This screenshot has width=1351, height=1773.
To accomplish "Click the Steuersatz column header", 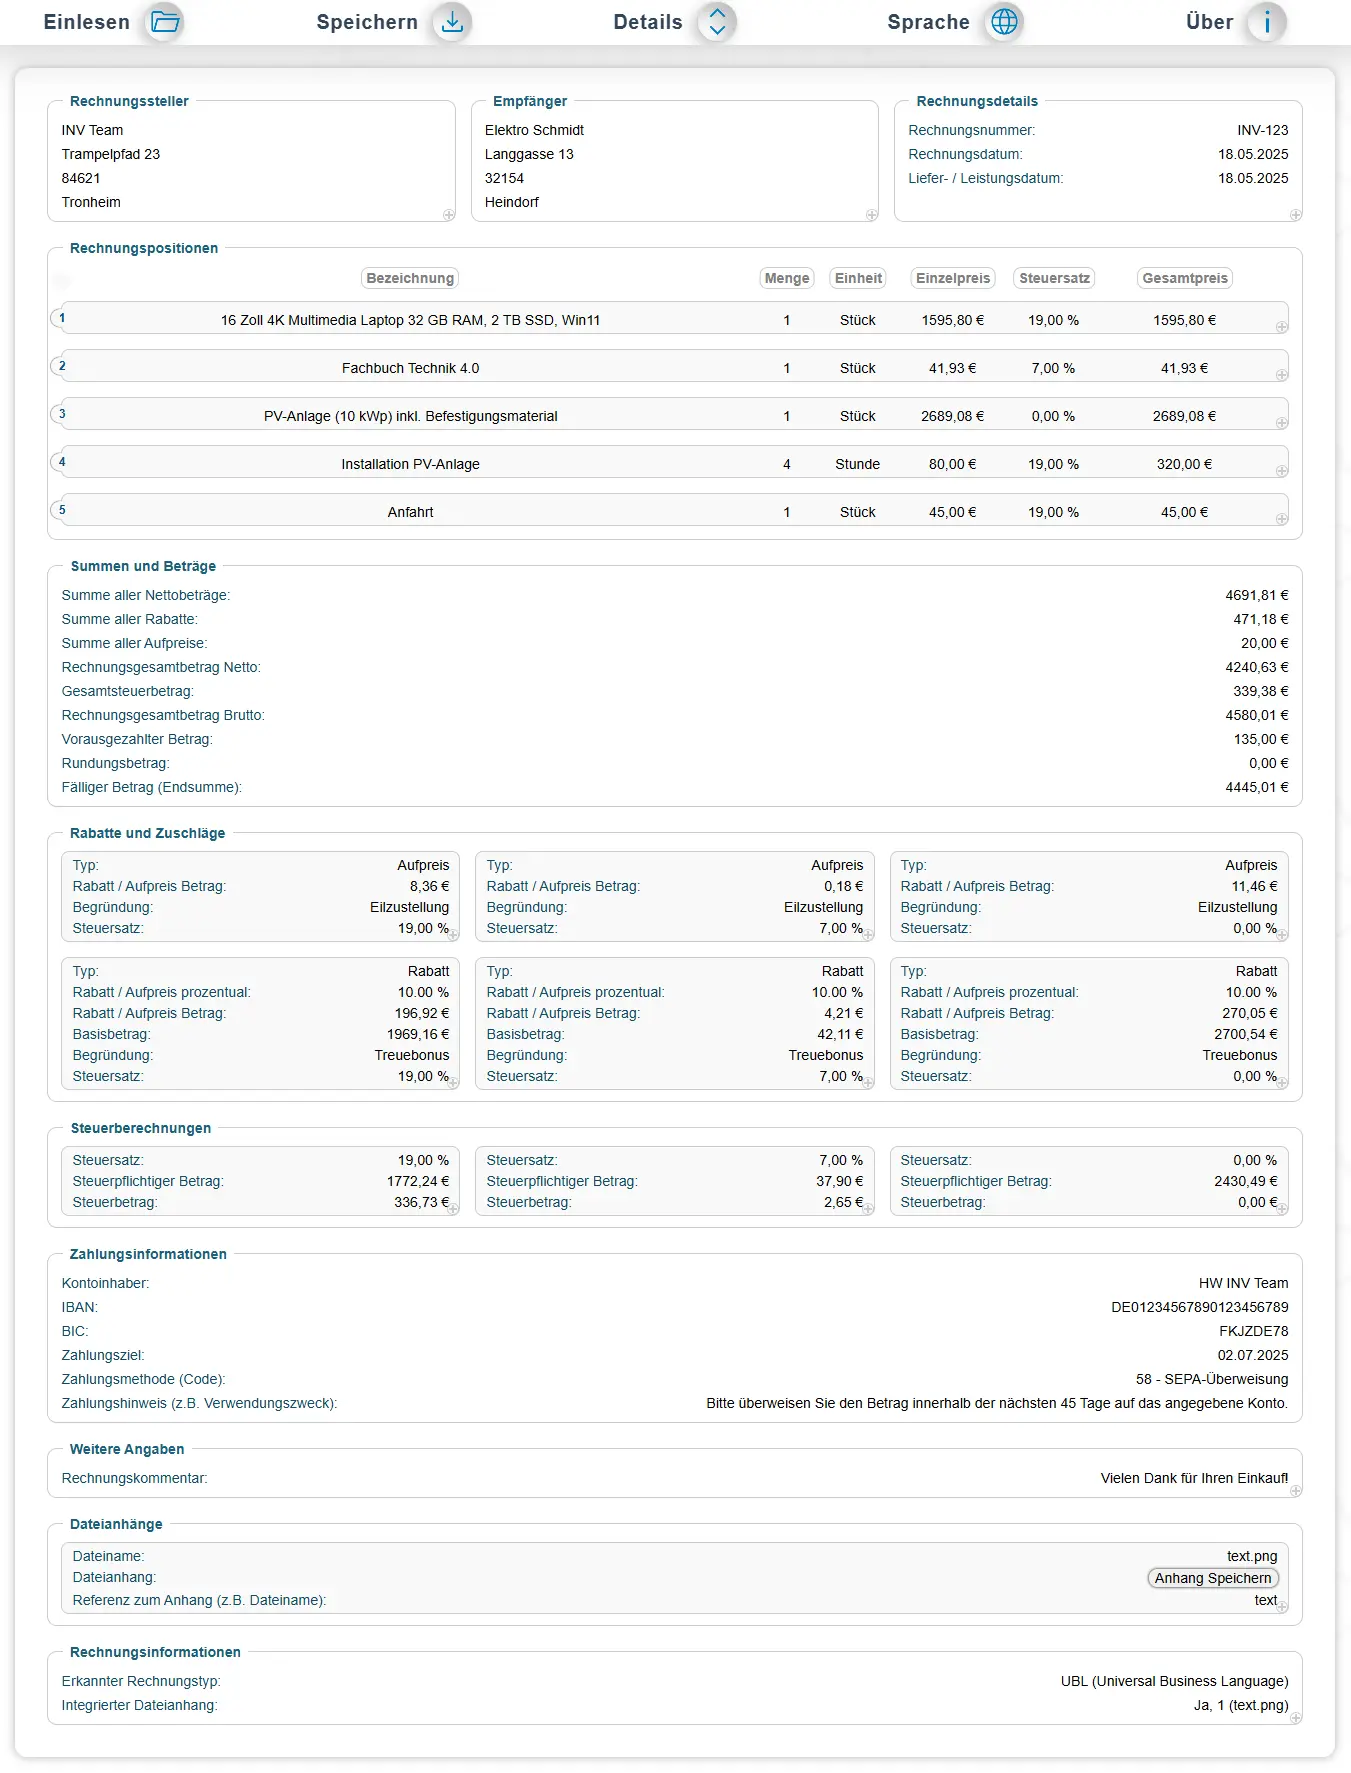I will [1054, 278].
